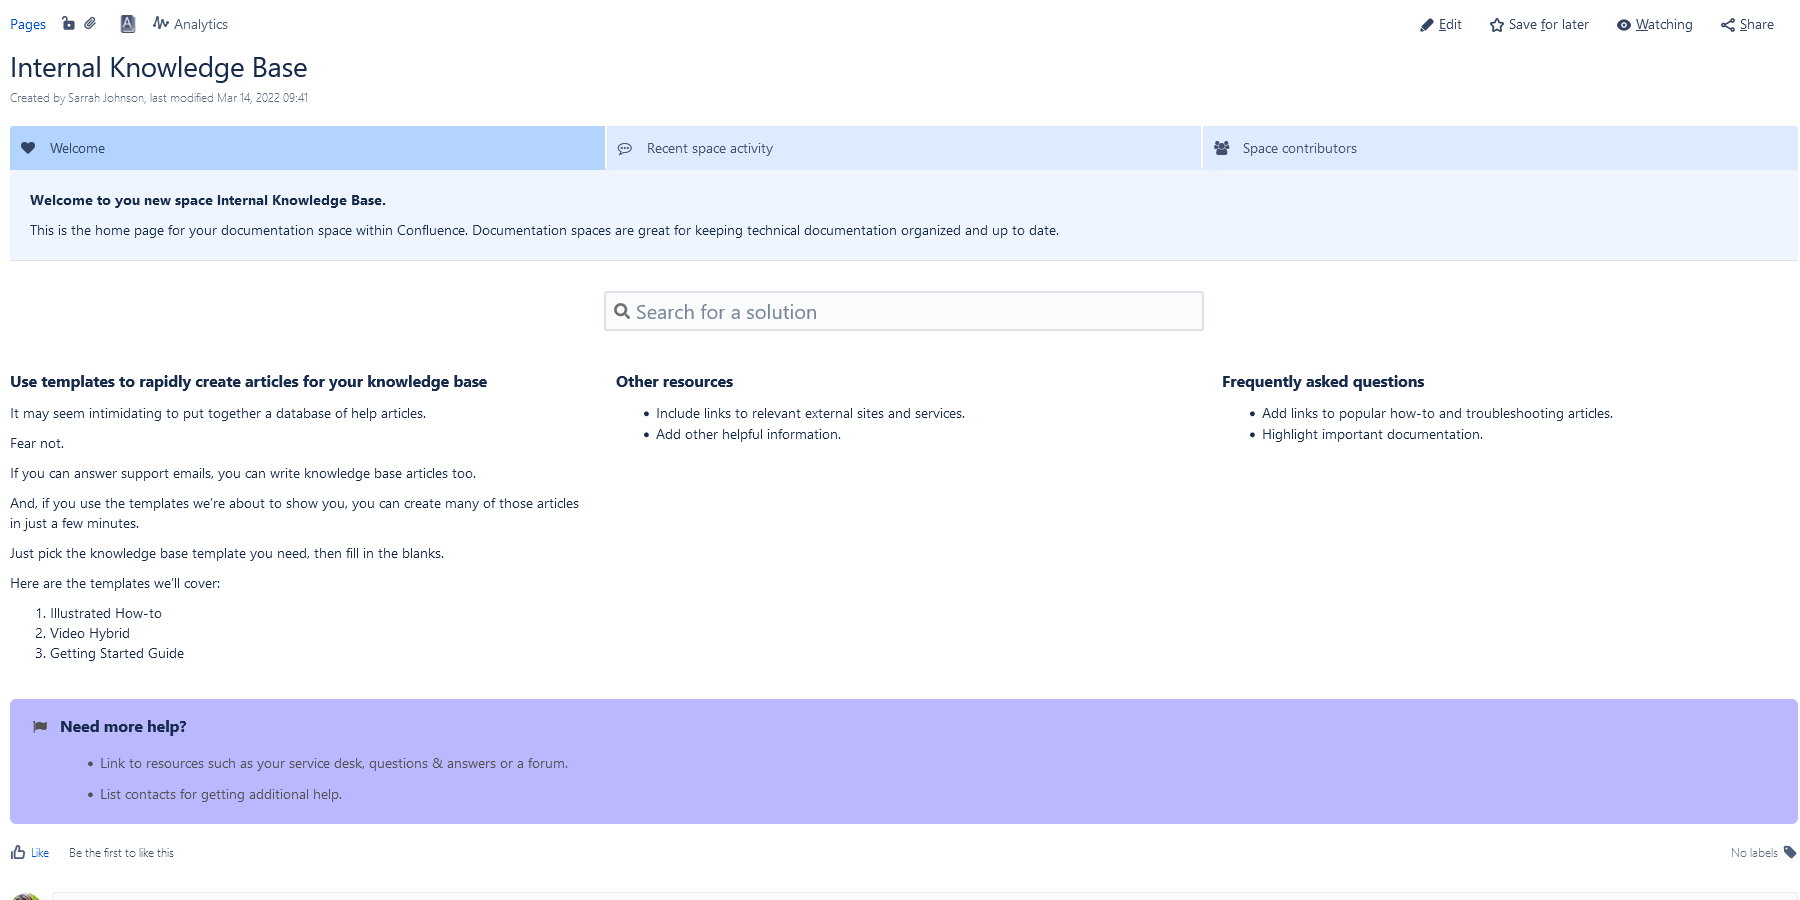
Task: Click the flag icon in Need more help
Action: pos(39,726)
